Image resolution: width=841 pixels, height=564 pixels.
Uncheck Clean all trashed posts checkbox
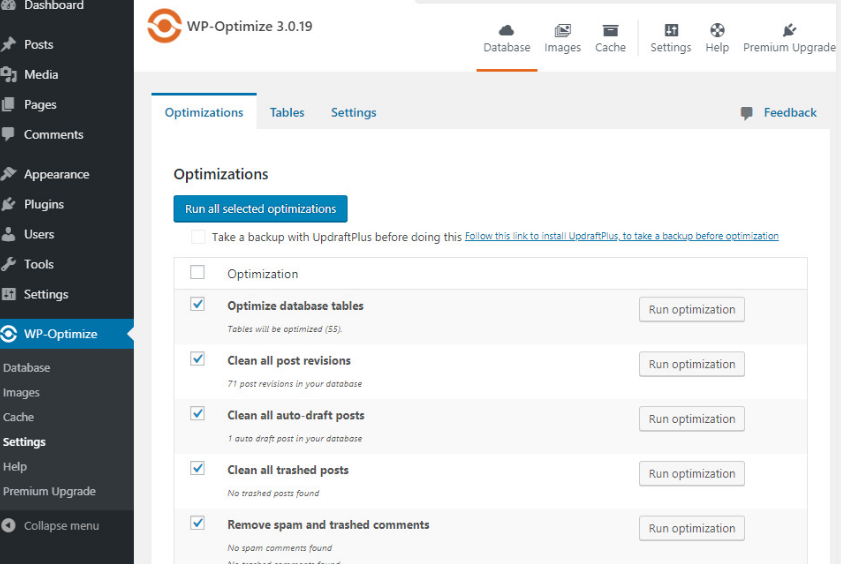(197, 468)
